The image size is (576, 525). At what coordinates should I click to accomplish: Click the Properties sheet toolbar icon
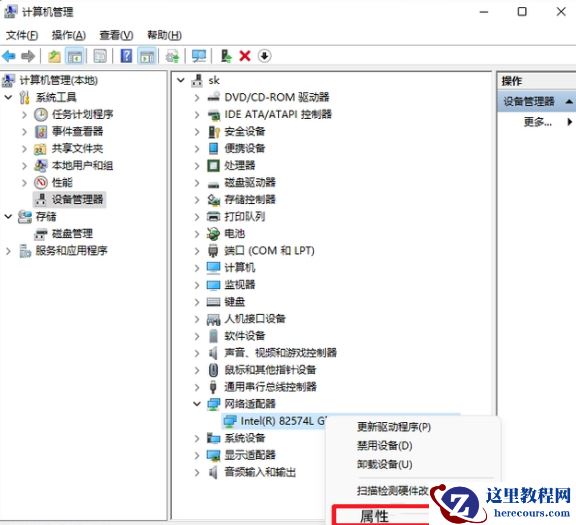click(x=100, y=56)
